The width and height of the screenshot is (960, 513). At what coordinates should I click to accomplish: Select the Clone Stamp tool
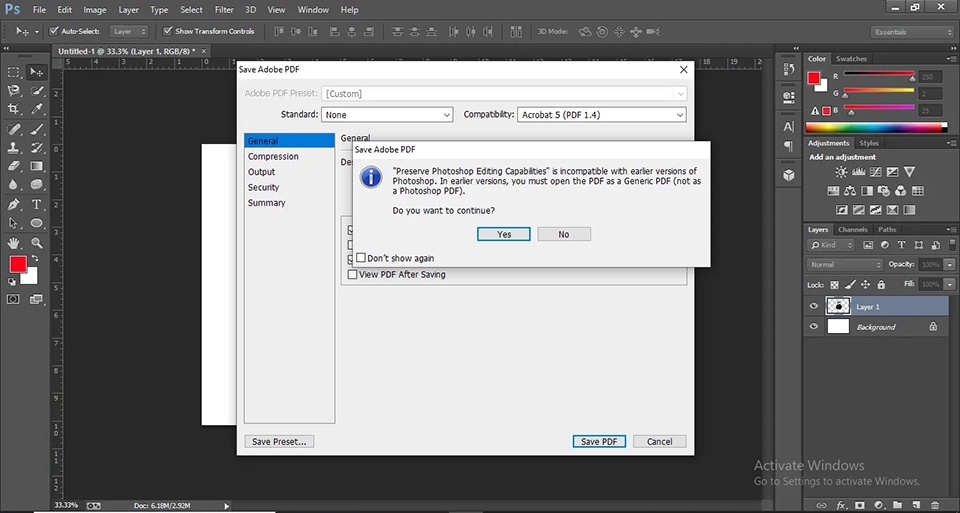tap(13, 148)
